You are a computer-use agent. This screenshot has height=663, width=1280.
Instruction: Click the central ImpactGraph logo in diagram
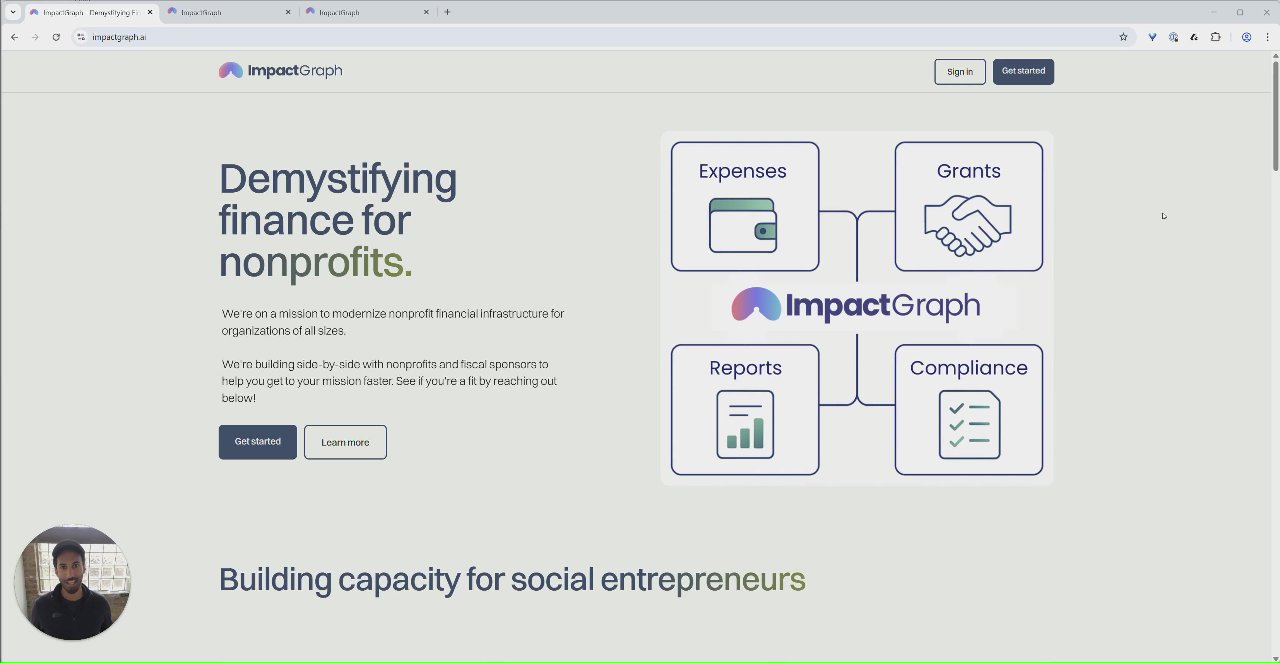tap(855, 305)
